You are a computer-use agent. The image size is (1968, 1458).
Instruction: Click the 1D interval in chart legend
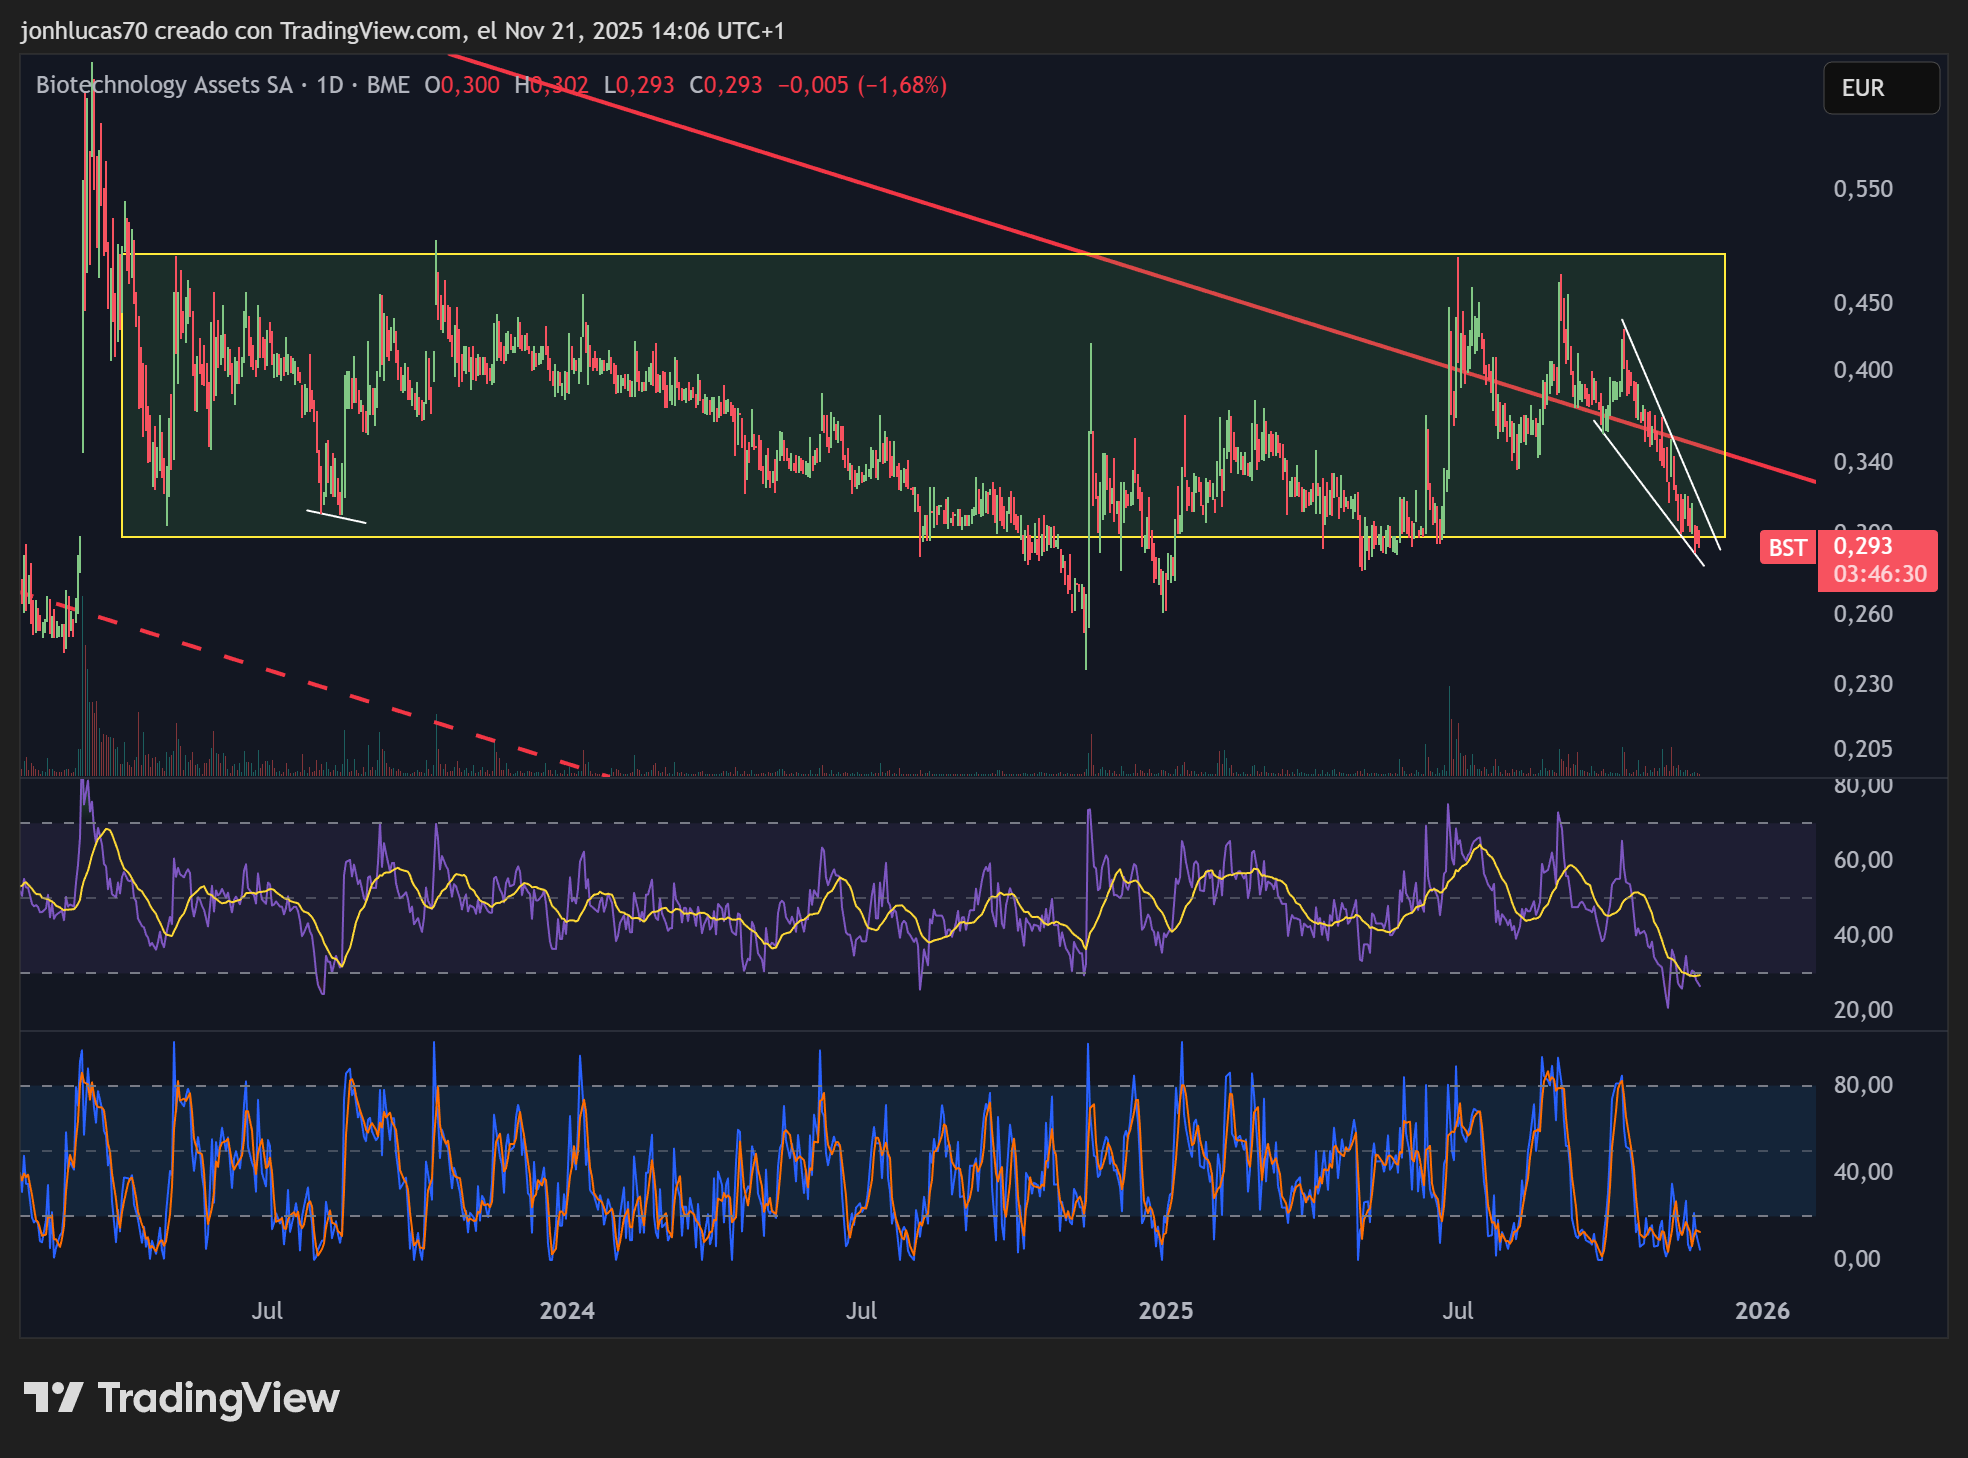tap(329, 85)
